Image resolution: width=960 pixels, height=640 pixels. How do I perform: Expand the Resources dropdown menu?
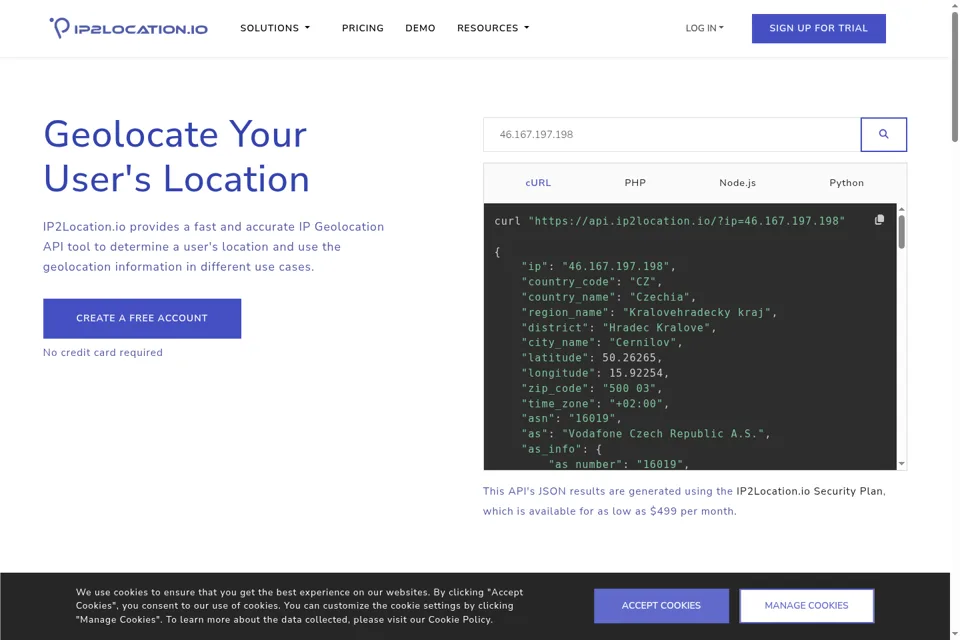pos(493,28)
